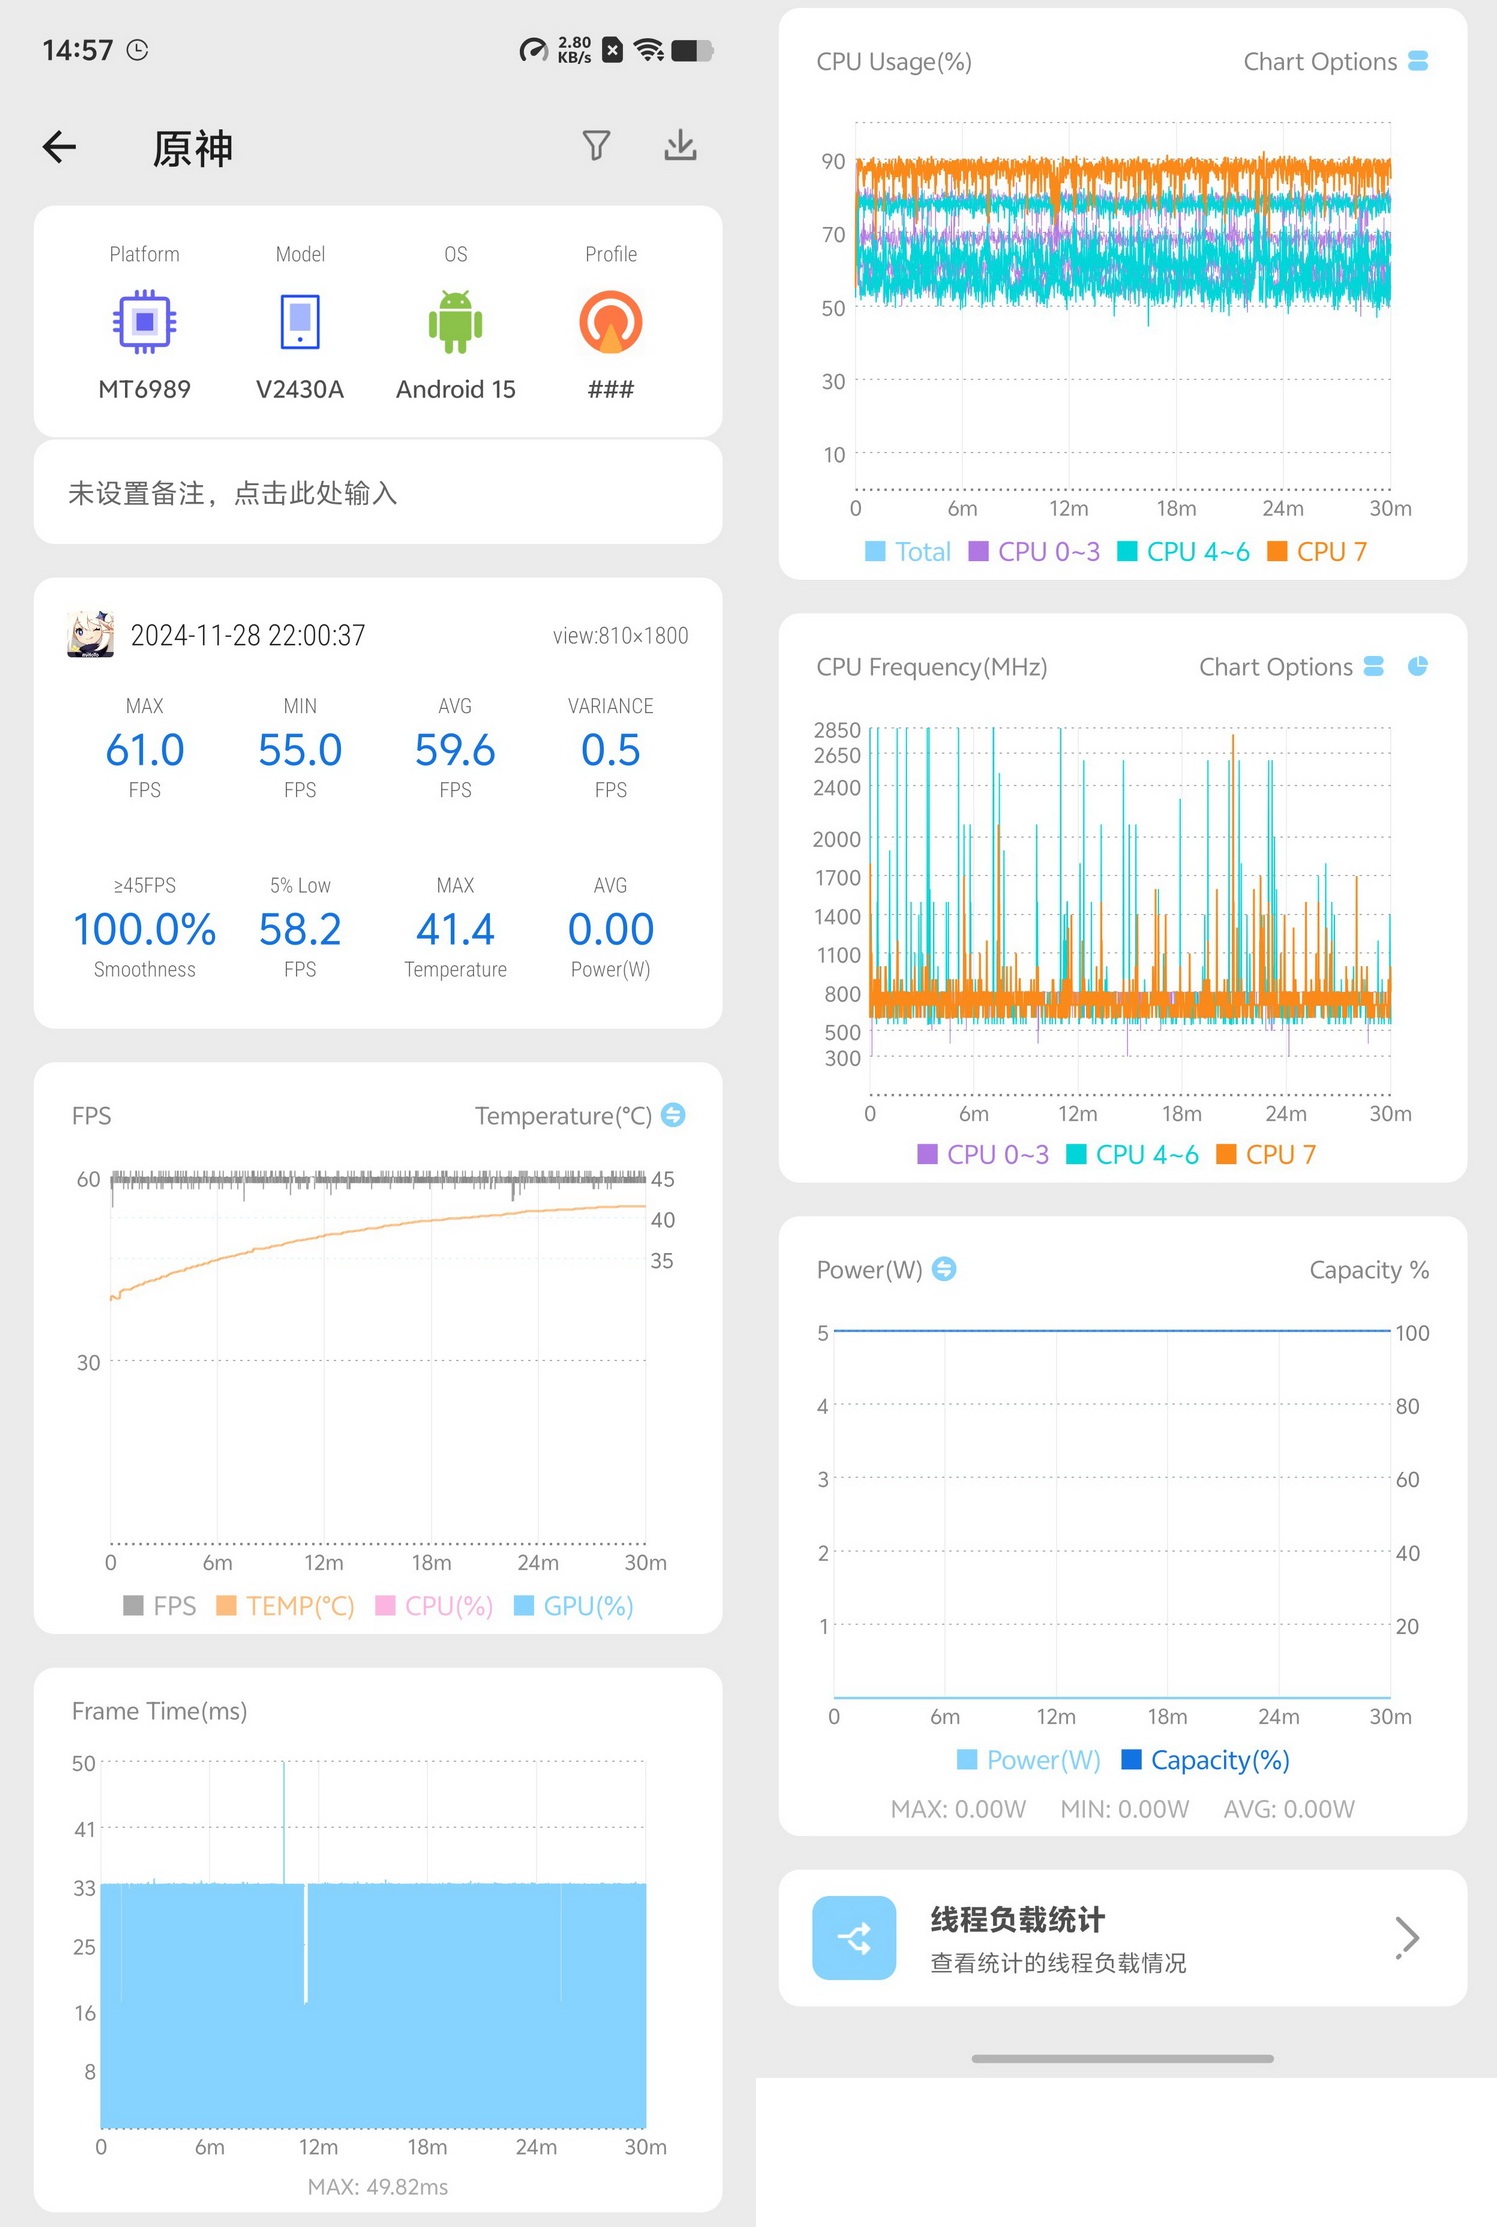Tap the 61.0 MAX FPS value

[x=145, y=750]
